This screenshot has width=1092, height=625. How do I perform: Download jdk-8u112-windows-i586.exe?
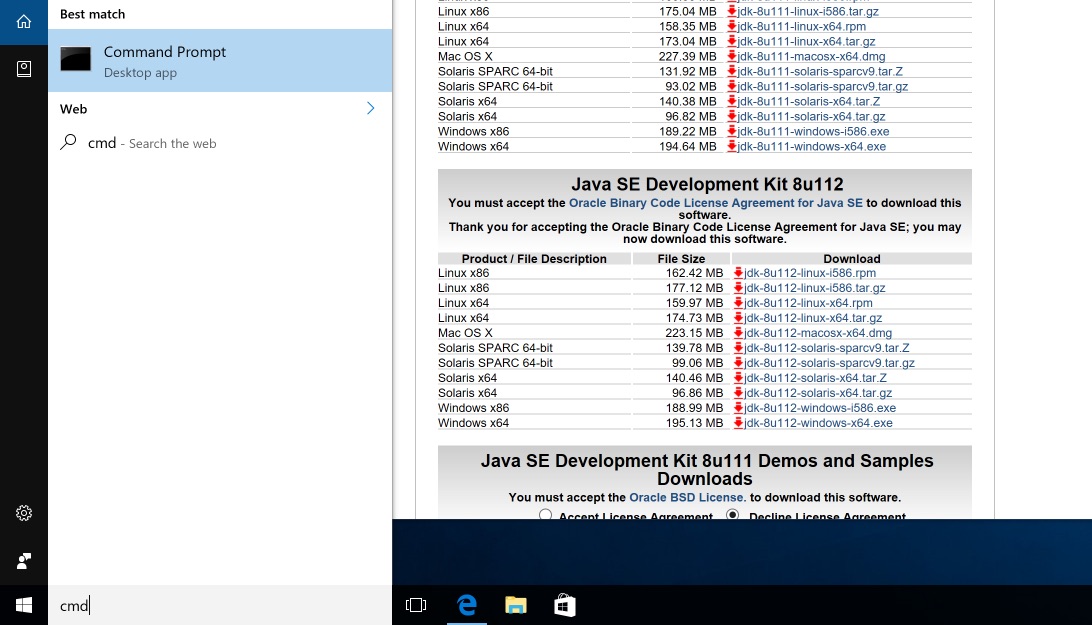pyautogui.click(x=820, y=408)
